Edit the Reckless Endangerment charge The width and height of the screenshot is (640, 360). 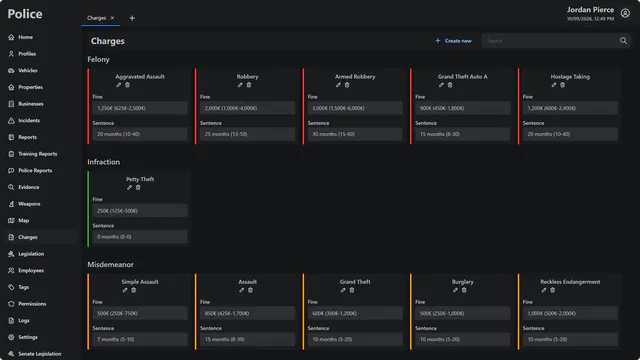point(544,290)
